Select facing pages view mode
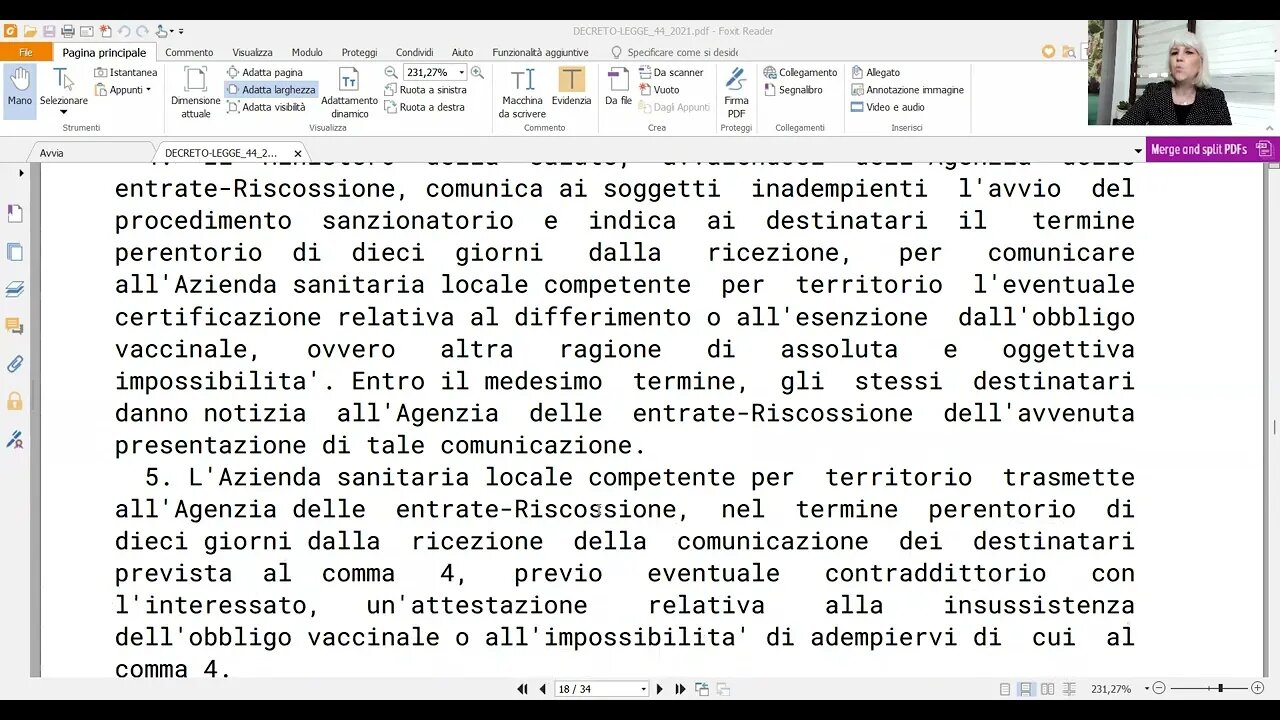Screen dimensions: 1280x720 (x=1047, y=689)
